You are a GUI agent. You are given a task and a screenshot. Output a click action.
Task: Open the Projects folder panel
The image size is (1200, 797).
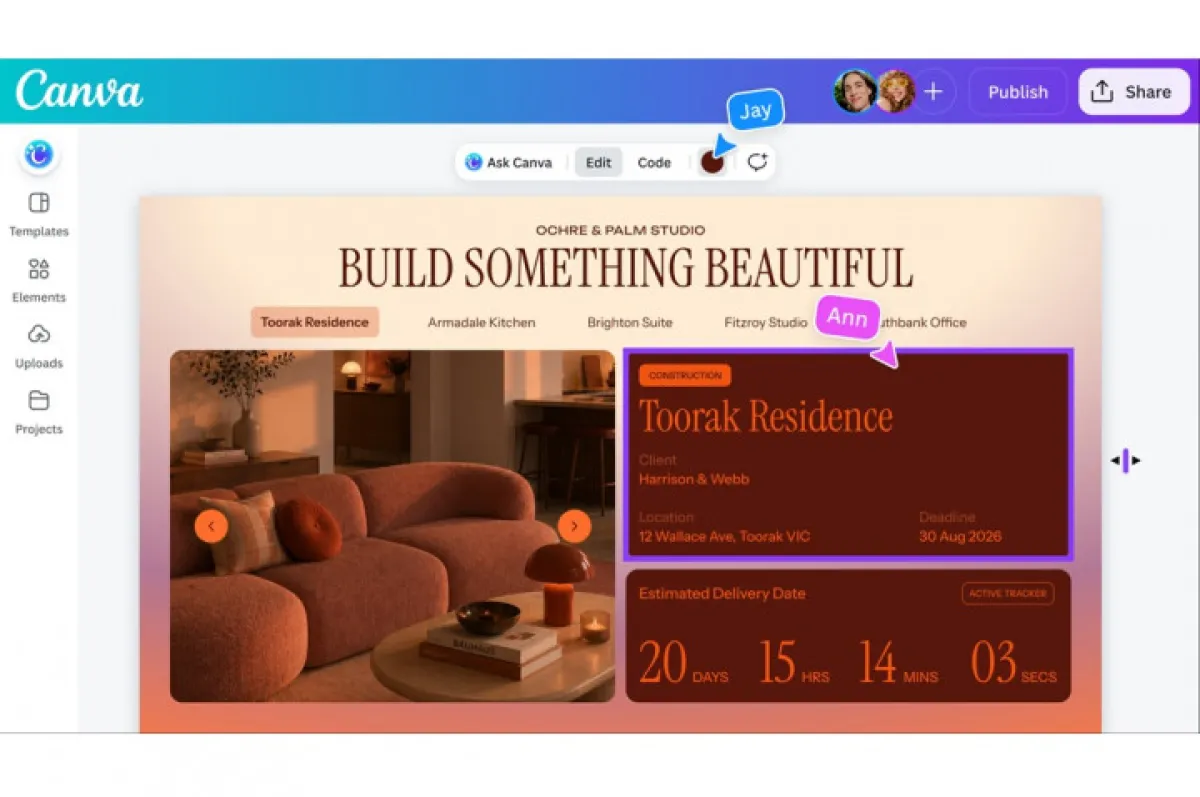click(39, 412)
